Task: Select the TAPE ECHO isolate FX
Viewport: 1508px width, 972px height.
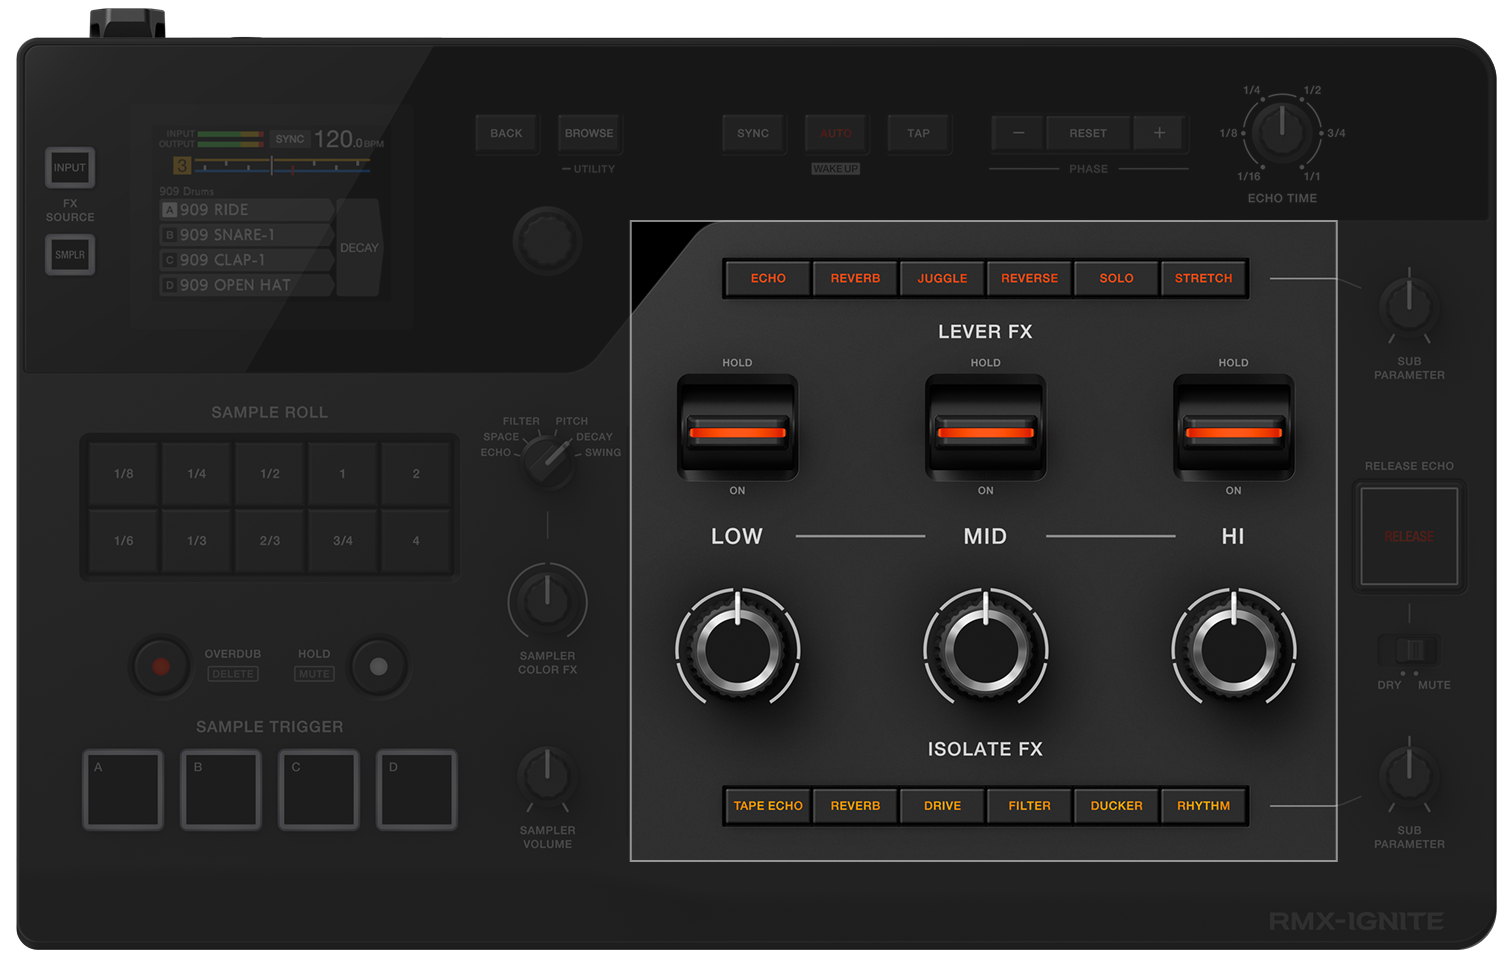Action: pyautogui.click(x=766, y=806)
